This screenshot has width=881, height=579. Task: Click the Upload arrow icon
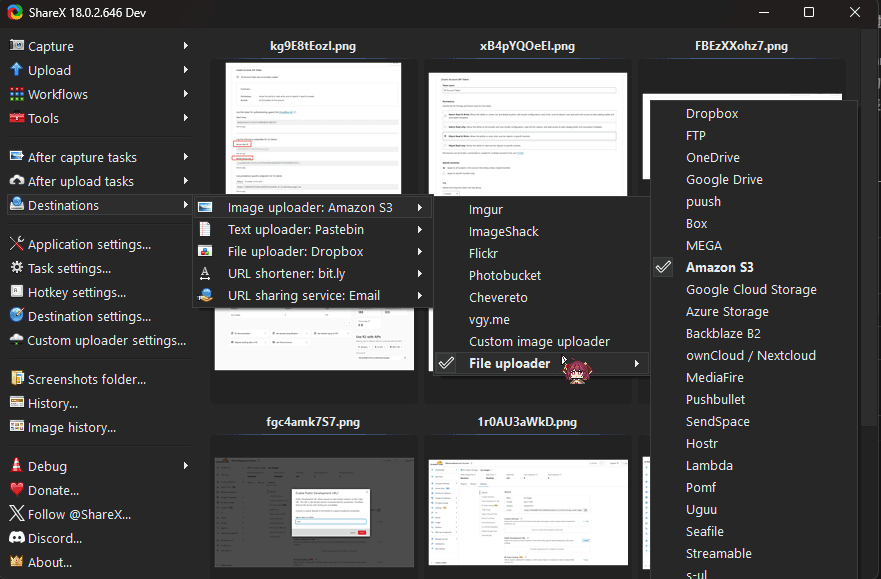[x=17, y=70]
